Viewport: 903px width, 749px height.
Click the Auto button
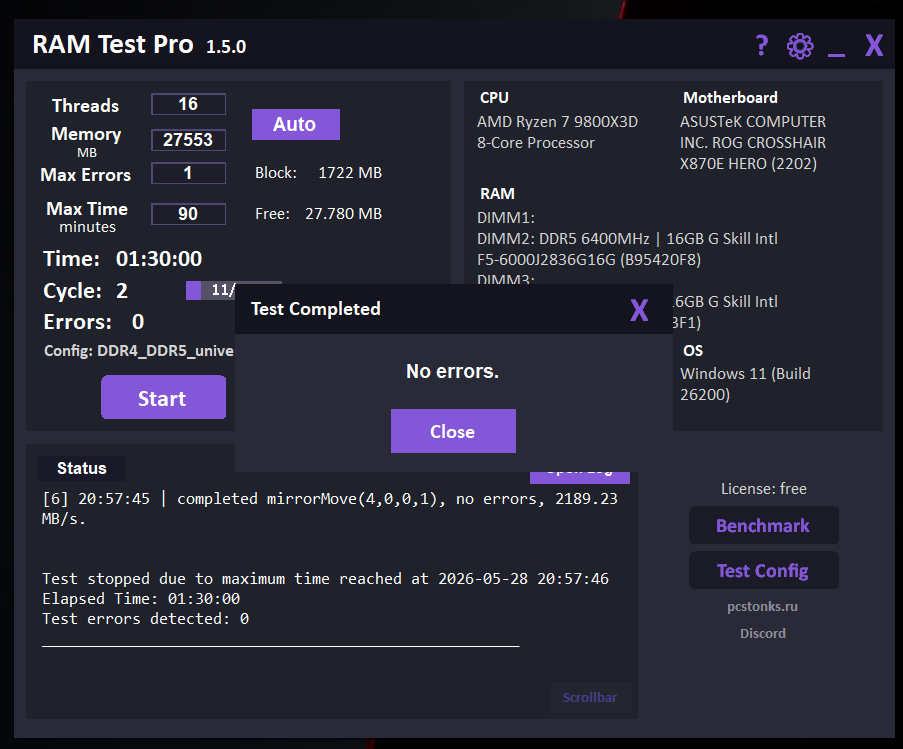coord(295,124)
